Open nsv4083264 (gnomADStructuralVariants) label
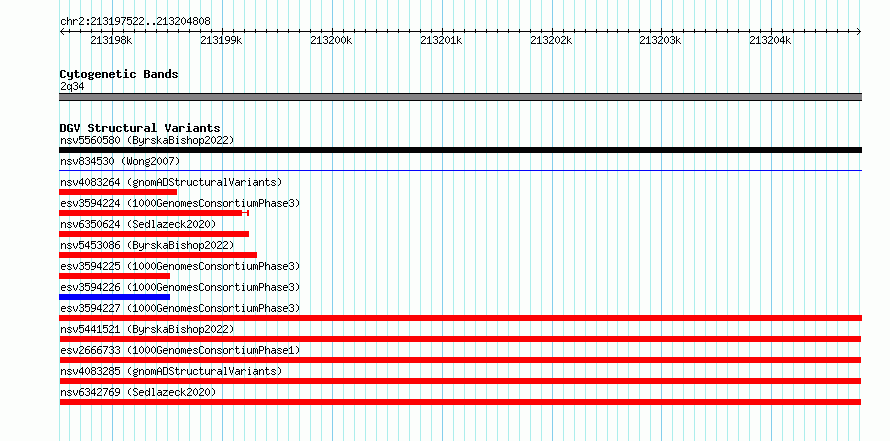Image resolution: width=890 pixels, height=441 pixels. coord(171,182)
